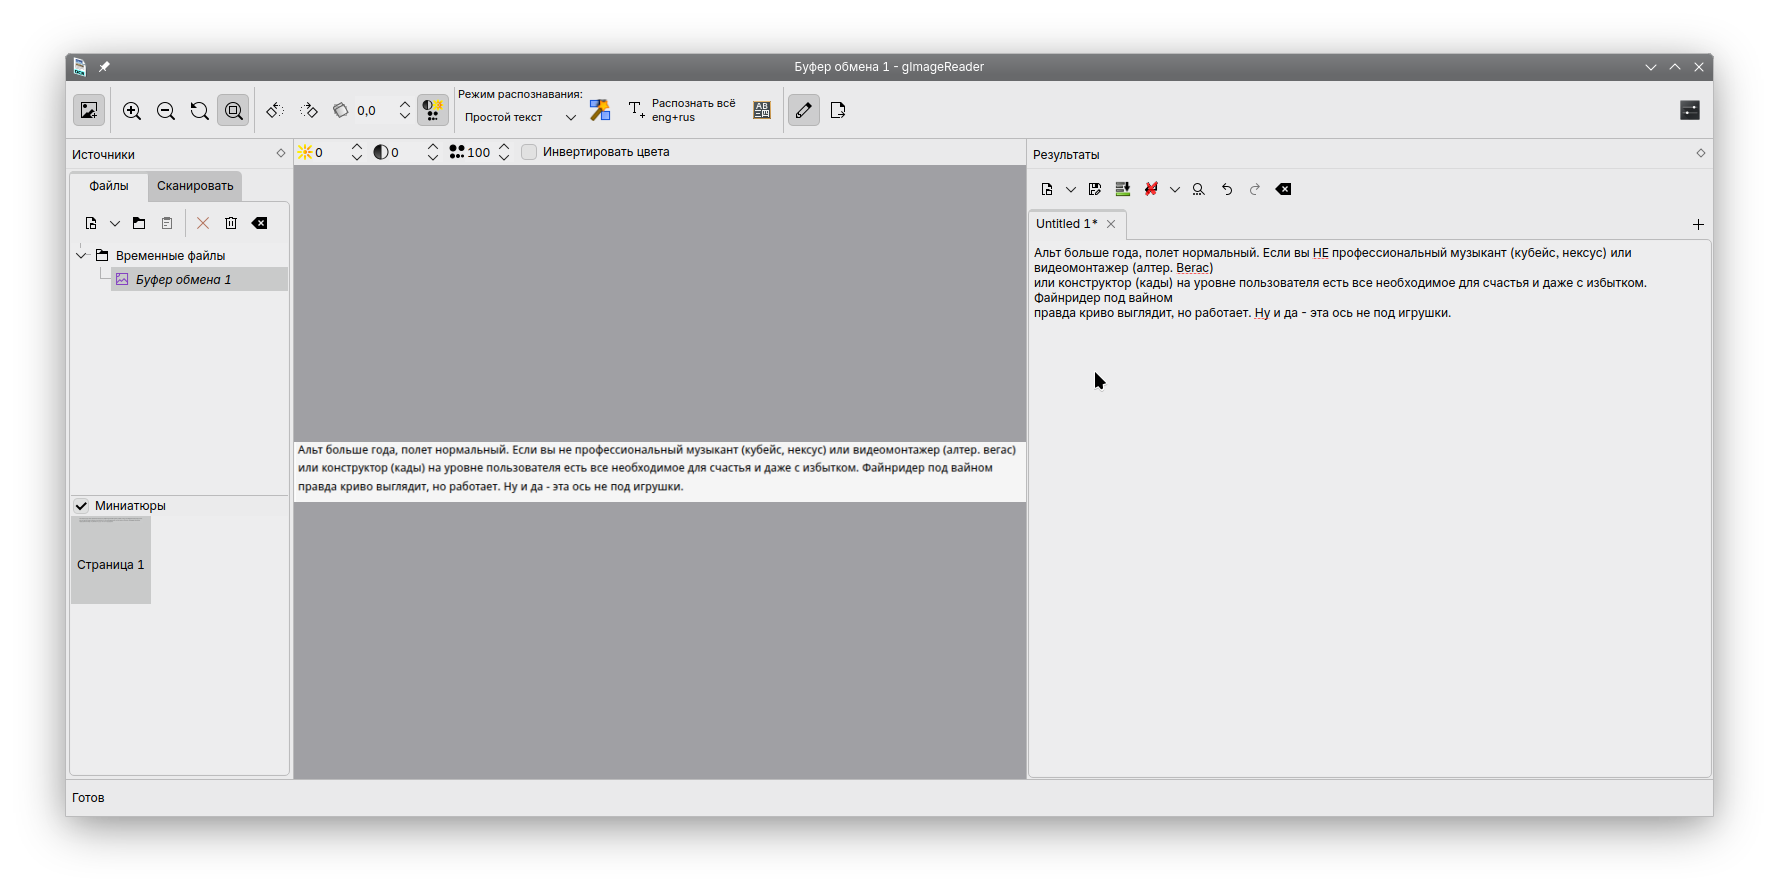Click the page export icon after pencil

click(x=838, y=111)
